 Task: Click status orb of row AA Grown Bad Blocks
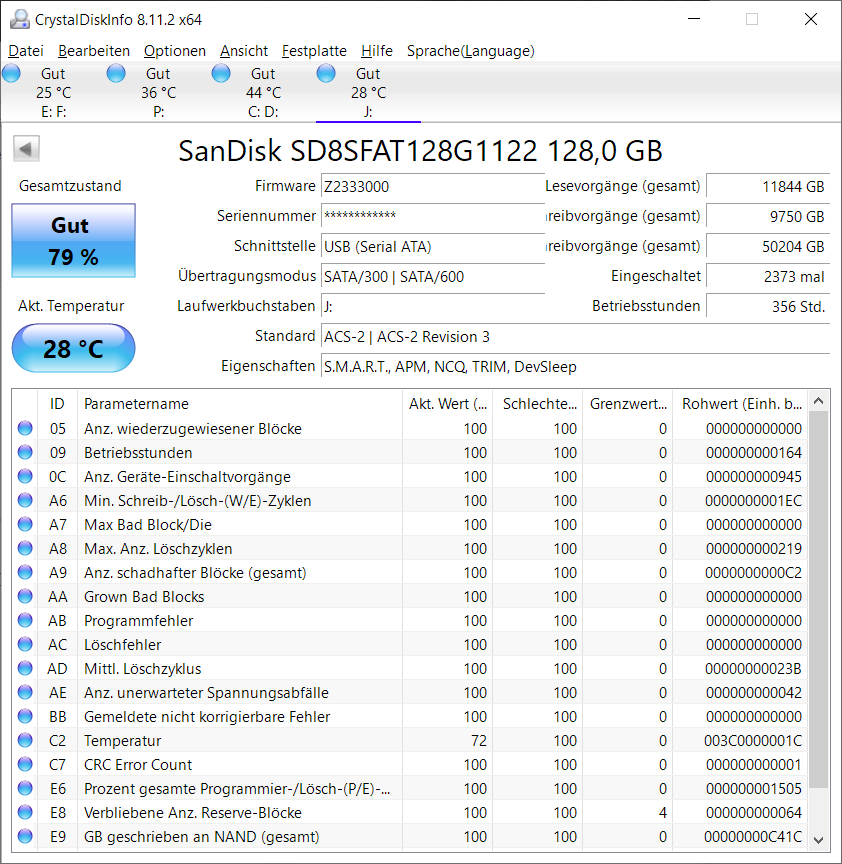25,596
